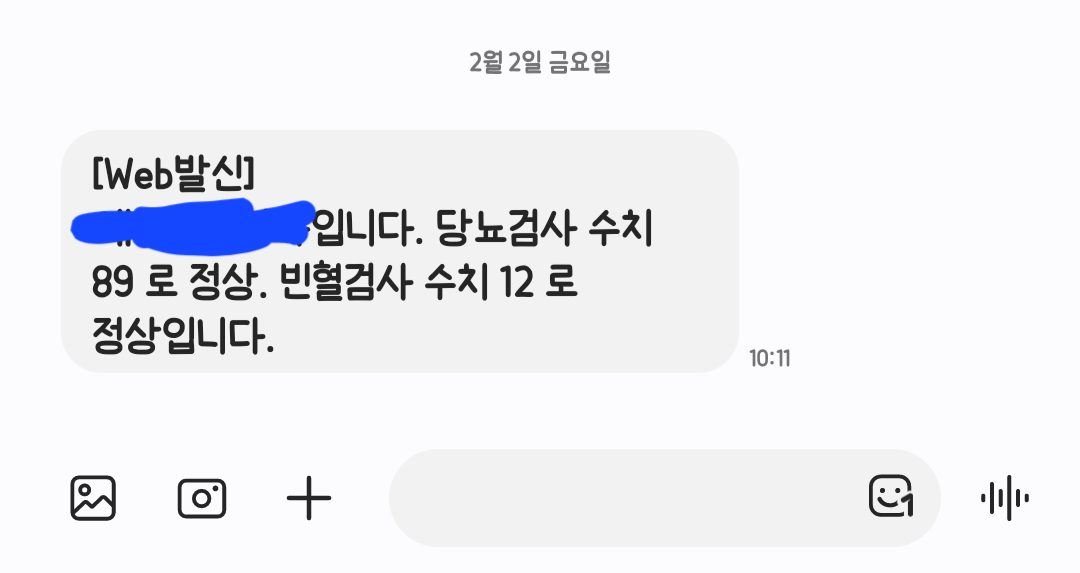Click the last line 정상입니다.
1080x573 pixels.
coord(183,336)
